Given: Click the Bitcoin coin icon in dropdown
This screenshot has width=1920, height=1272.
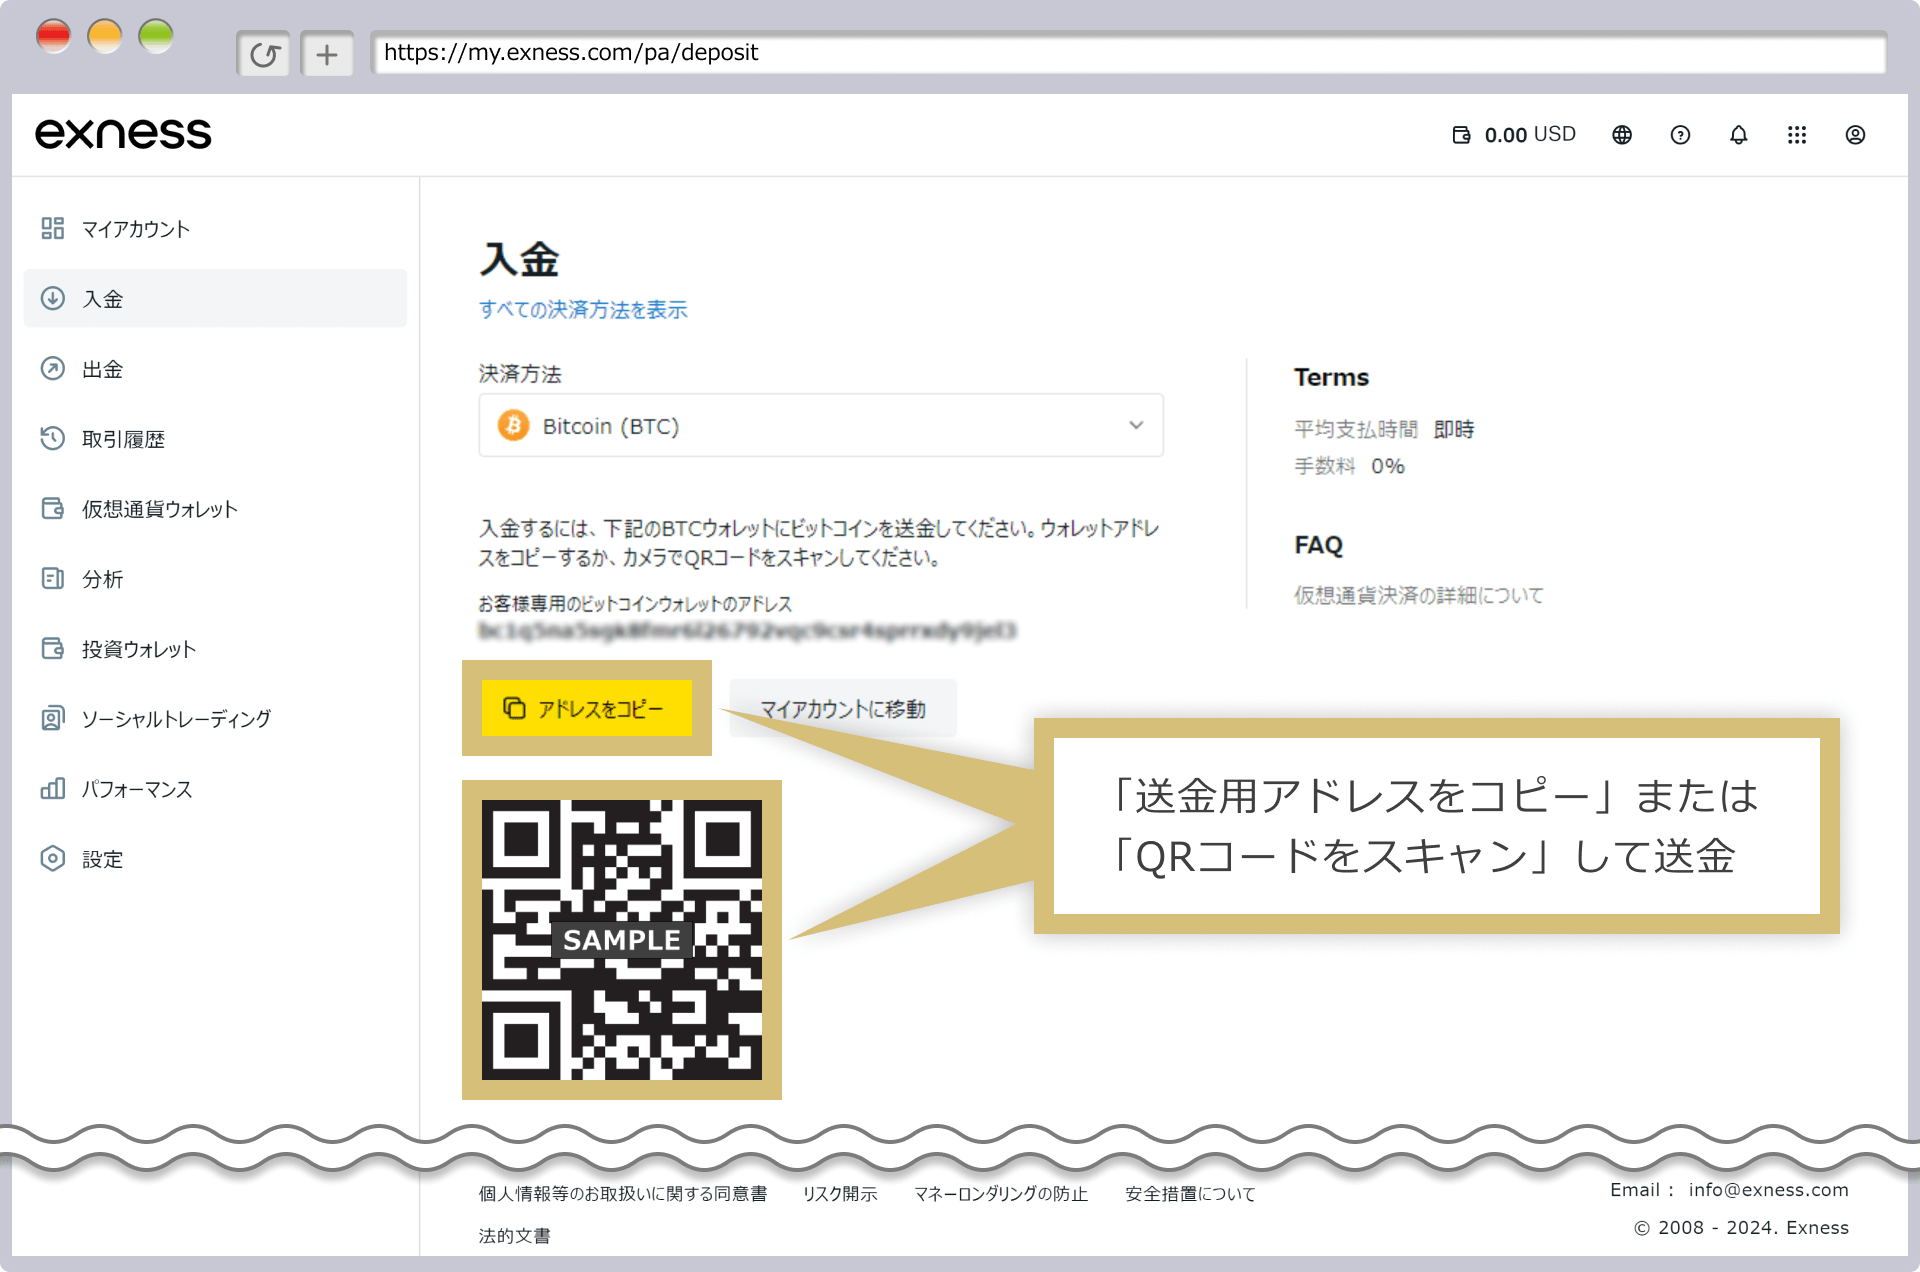Looking at the screenshot, I should [513, 426].
